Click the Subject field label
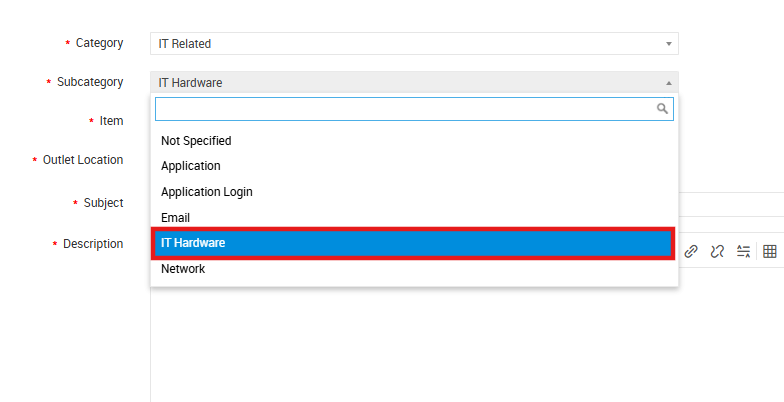Screen dimensions: 784x402 pos(103,203)
